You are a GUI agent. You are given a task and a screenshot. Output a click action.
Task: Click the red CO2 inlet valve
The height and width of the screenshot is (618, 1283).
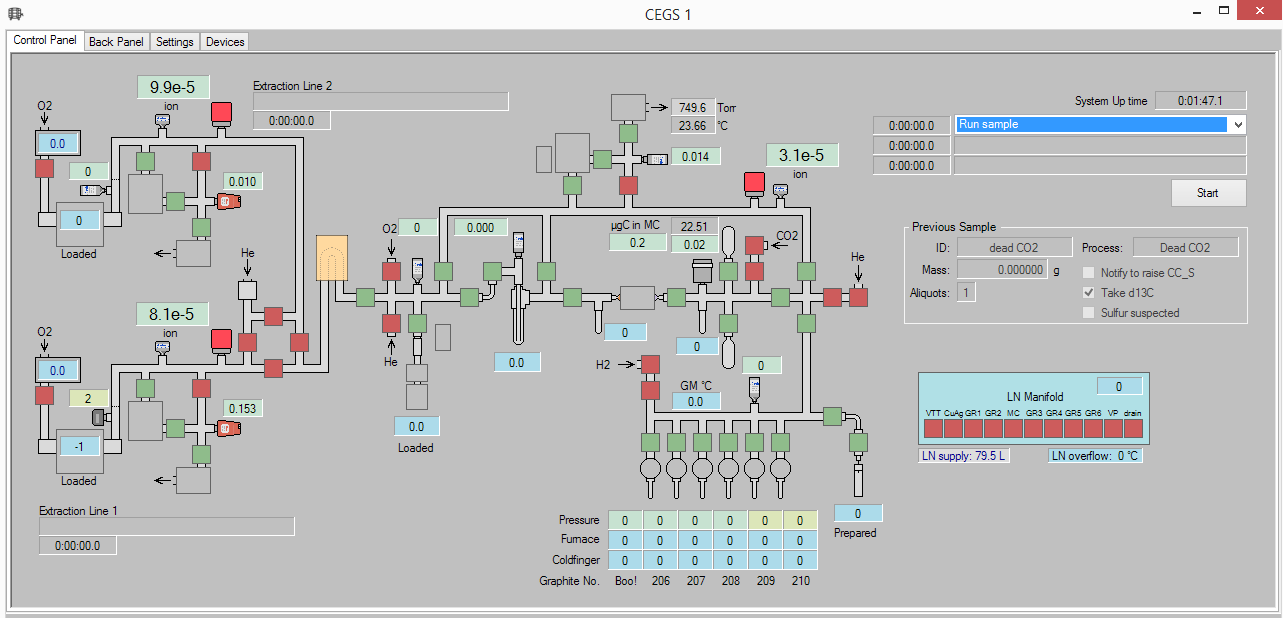click(x=754, y=245)
